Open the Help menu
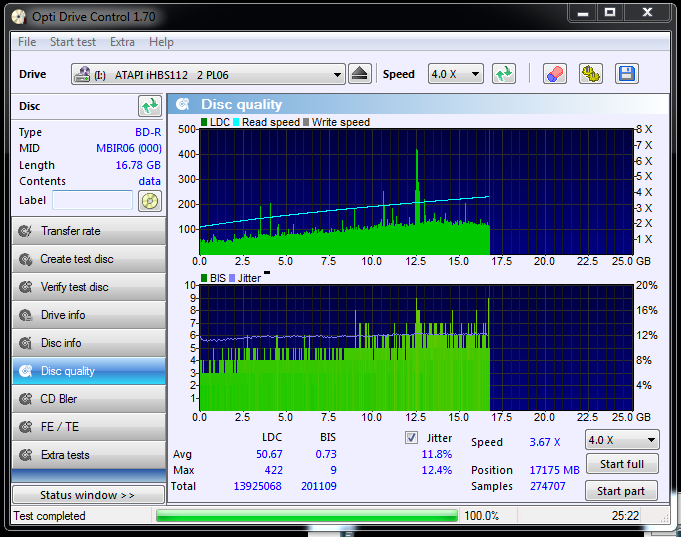 [161, 42]
